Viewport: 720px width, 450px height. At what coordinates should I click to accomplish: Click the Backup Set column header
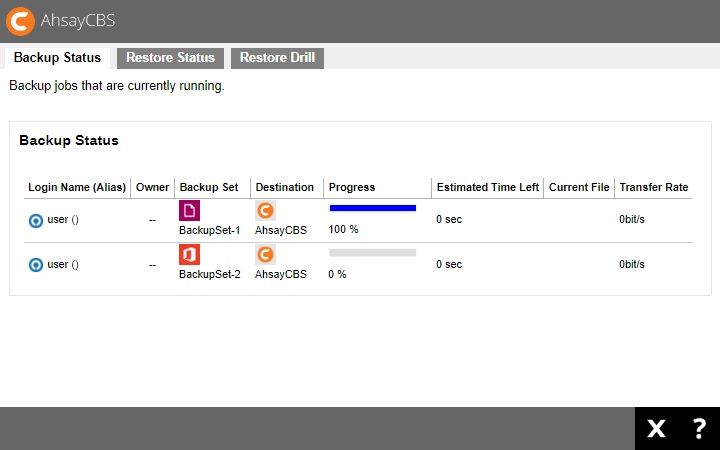(209, 187)
